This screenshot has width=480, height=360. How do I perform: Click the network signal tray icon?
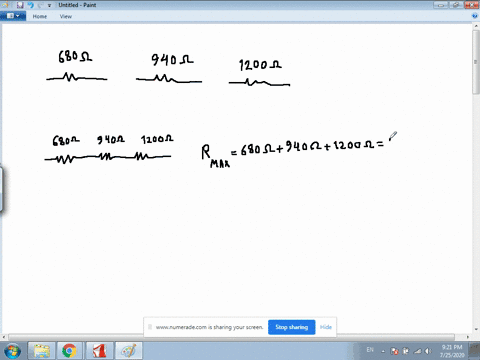[417, 351]
